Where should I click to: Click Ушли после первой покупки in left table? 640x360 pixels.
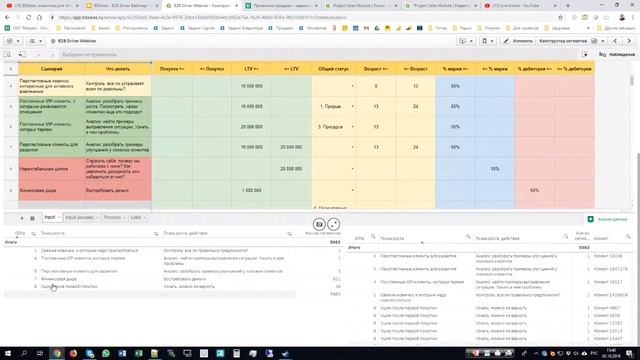tap(69, 287)
